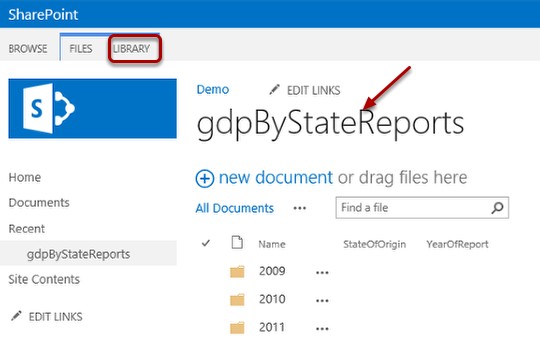Viewport: 540px width, 364px height.
Task: Click the gdpByStateReports page title
Action: (x=330, y=124)
